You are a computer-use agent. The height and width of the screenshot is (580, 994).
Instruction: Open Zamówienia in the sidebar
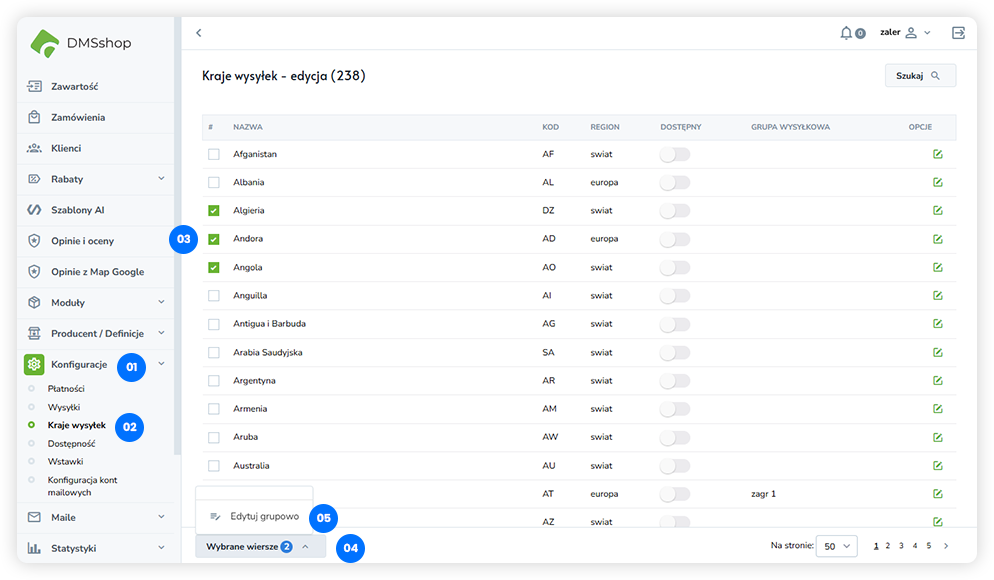[x=78, y=117]
